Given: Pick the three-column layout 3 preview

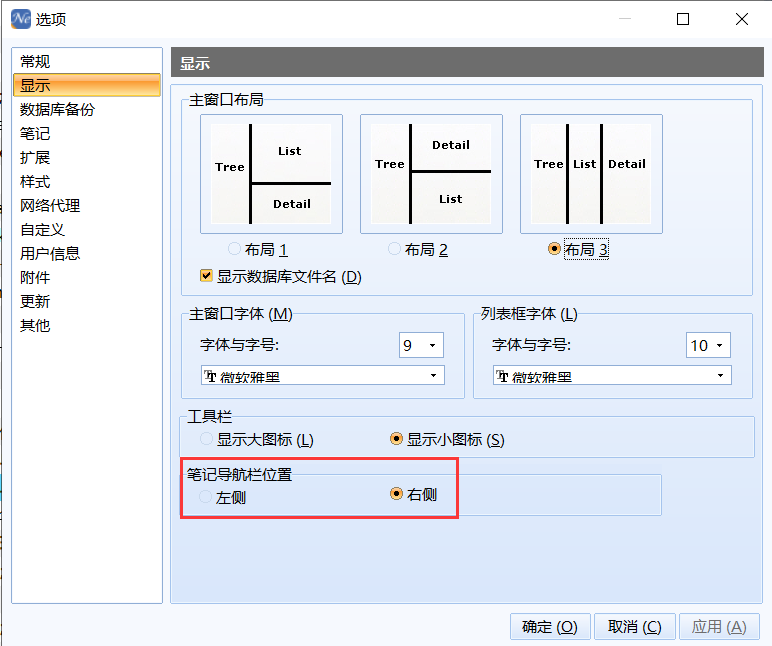Looking at the screenshot, I should (590, 174).
